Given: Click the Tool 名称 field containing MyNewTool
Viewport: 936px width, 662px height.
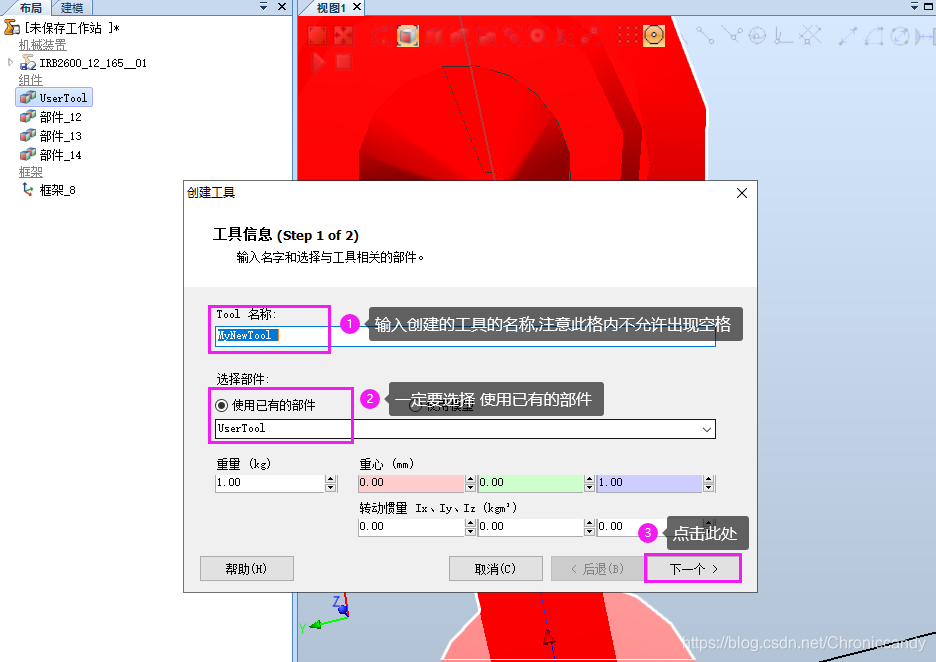Looking at the screenshot, I should (465, 335).
